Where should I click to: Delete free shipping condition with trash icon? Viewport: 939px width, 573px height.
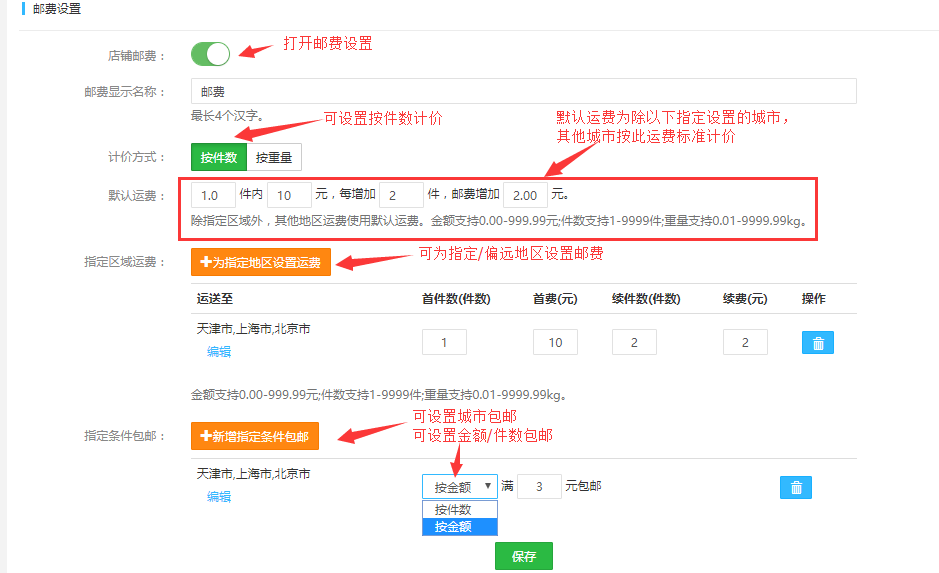tap(795, 487)
